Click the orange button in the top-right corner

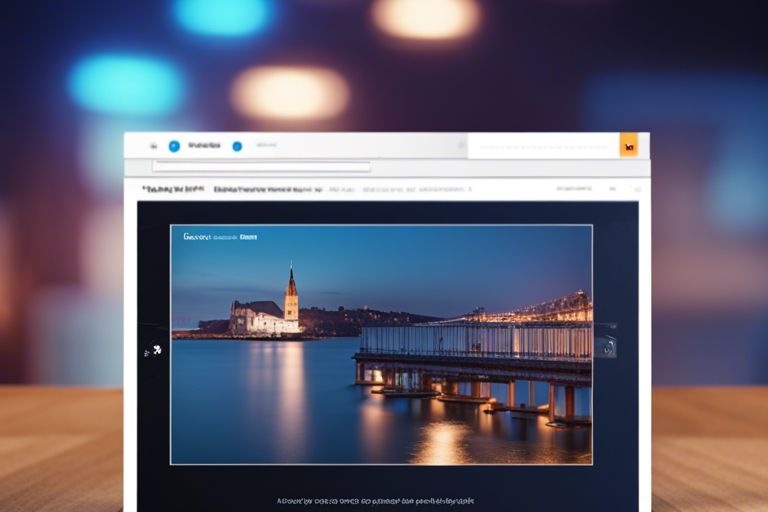coord(628,146)
